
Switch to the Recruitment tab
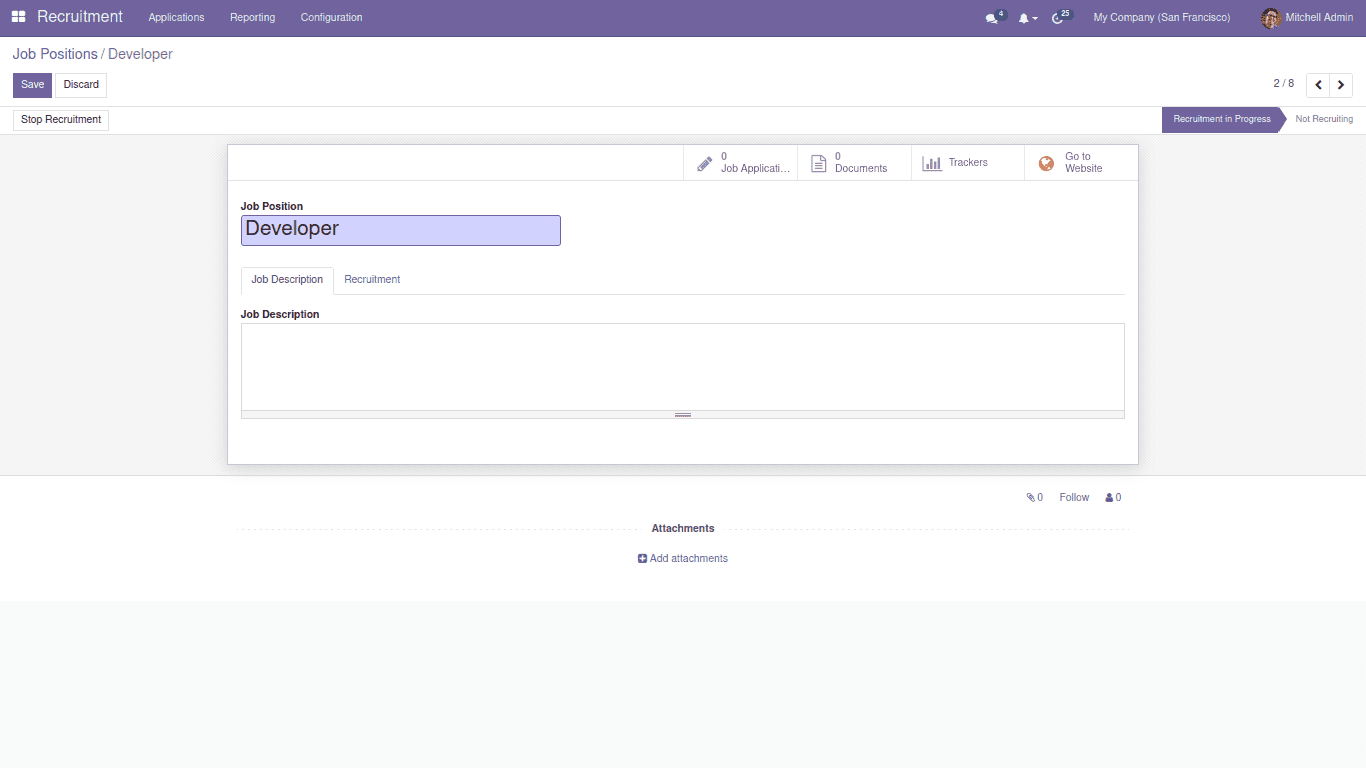pyautogui.click(x=372, y=280)
